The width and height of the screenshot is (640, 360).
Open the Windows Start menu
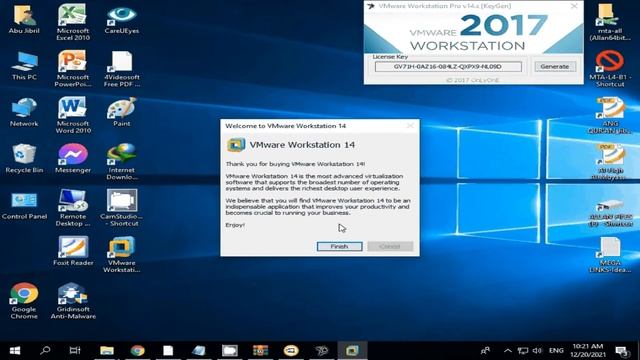click(15, 351)
